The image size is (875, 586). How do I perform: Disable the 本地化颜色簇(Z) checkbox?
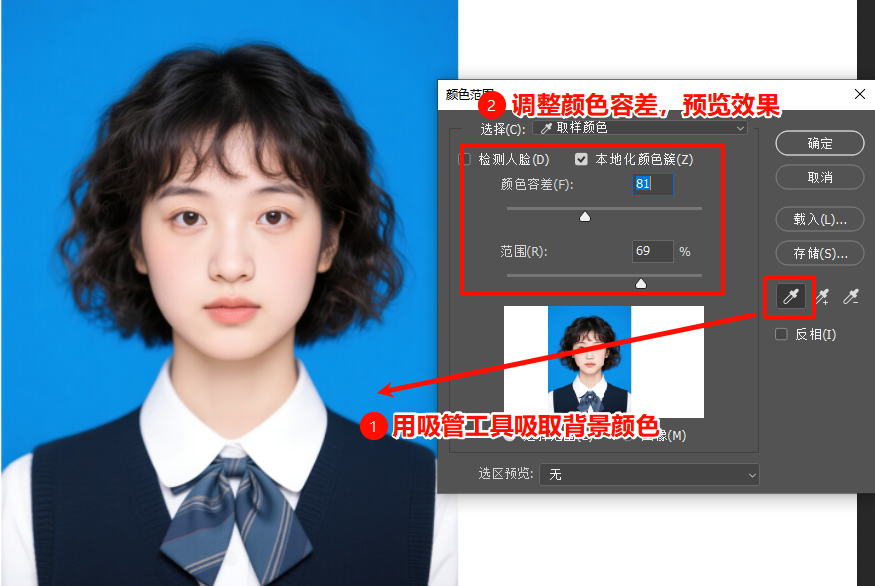(x=582, y=159)
